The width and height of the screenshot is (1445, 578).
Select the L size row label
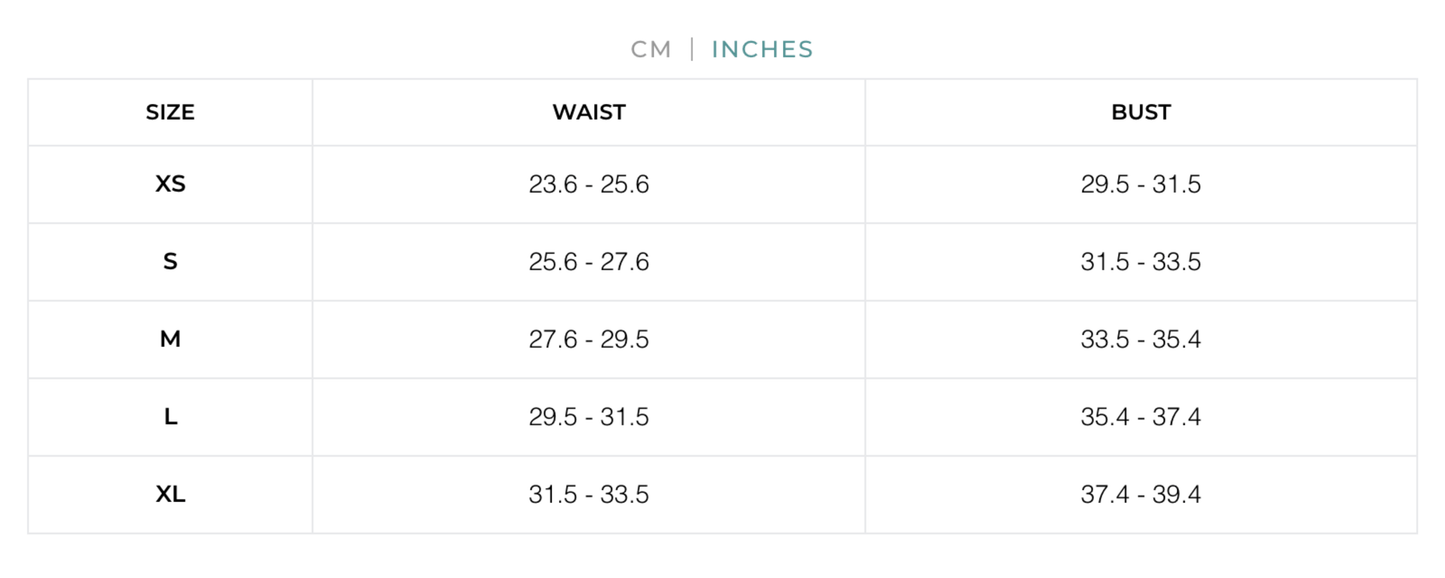click(x=169, y=417)
